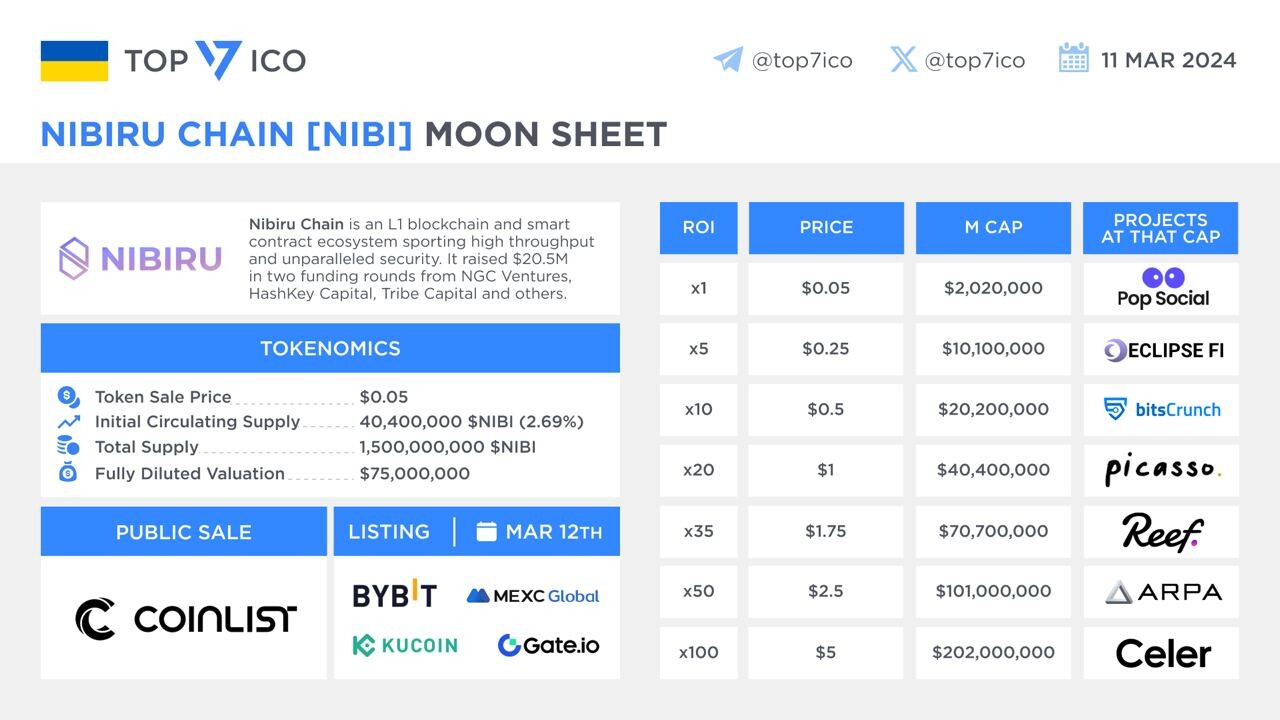Click the x100 ROI cell
This screenshot has height=720, width=1280.
coord(698,652)
